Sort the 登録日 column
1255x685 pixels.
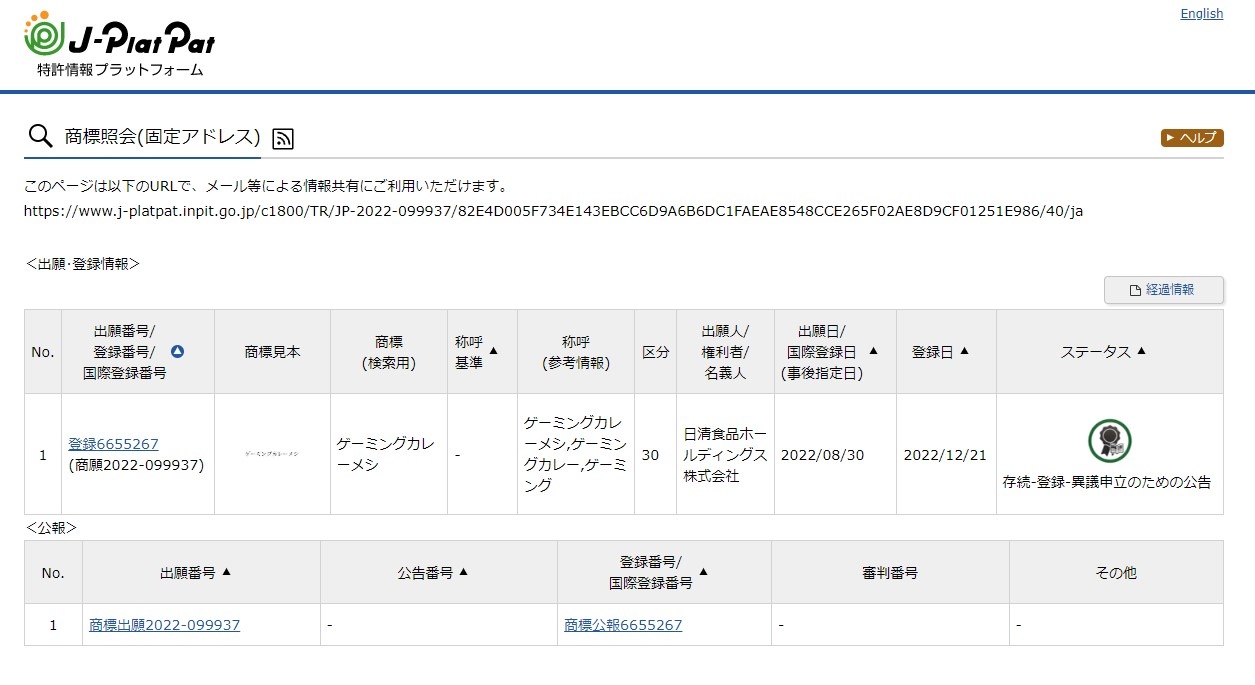[x=964, y=351]
